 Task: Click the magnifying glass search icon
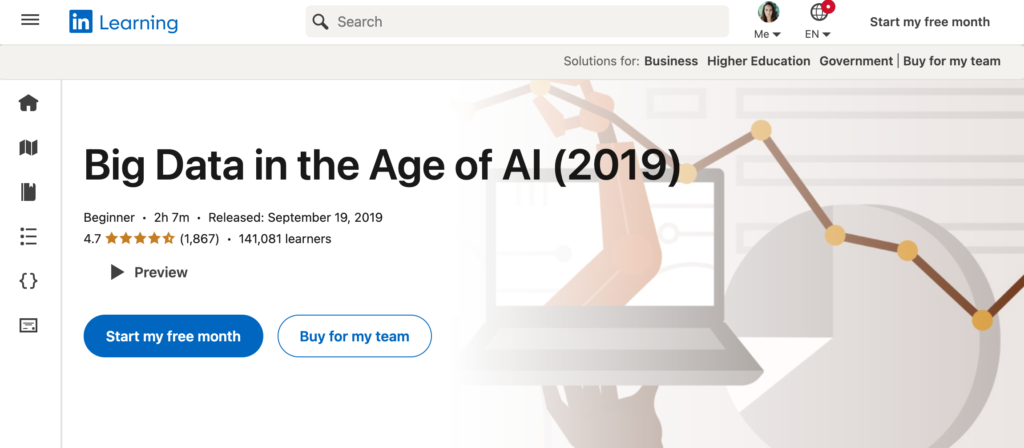pyautogui.click(x=320, y=21)
